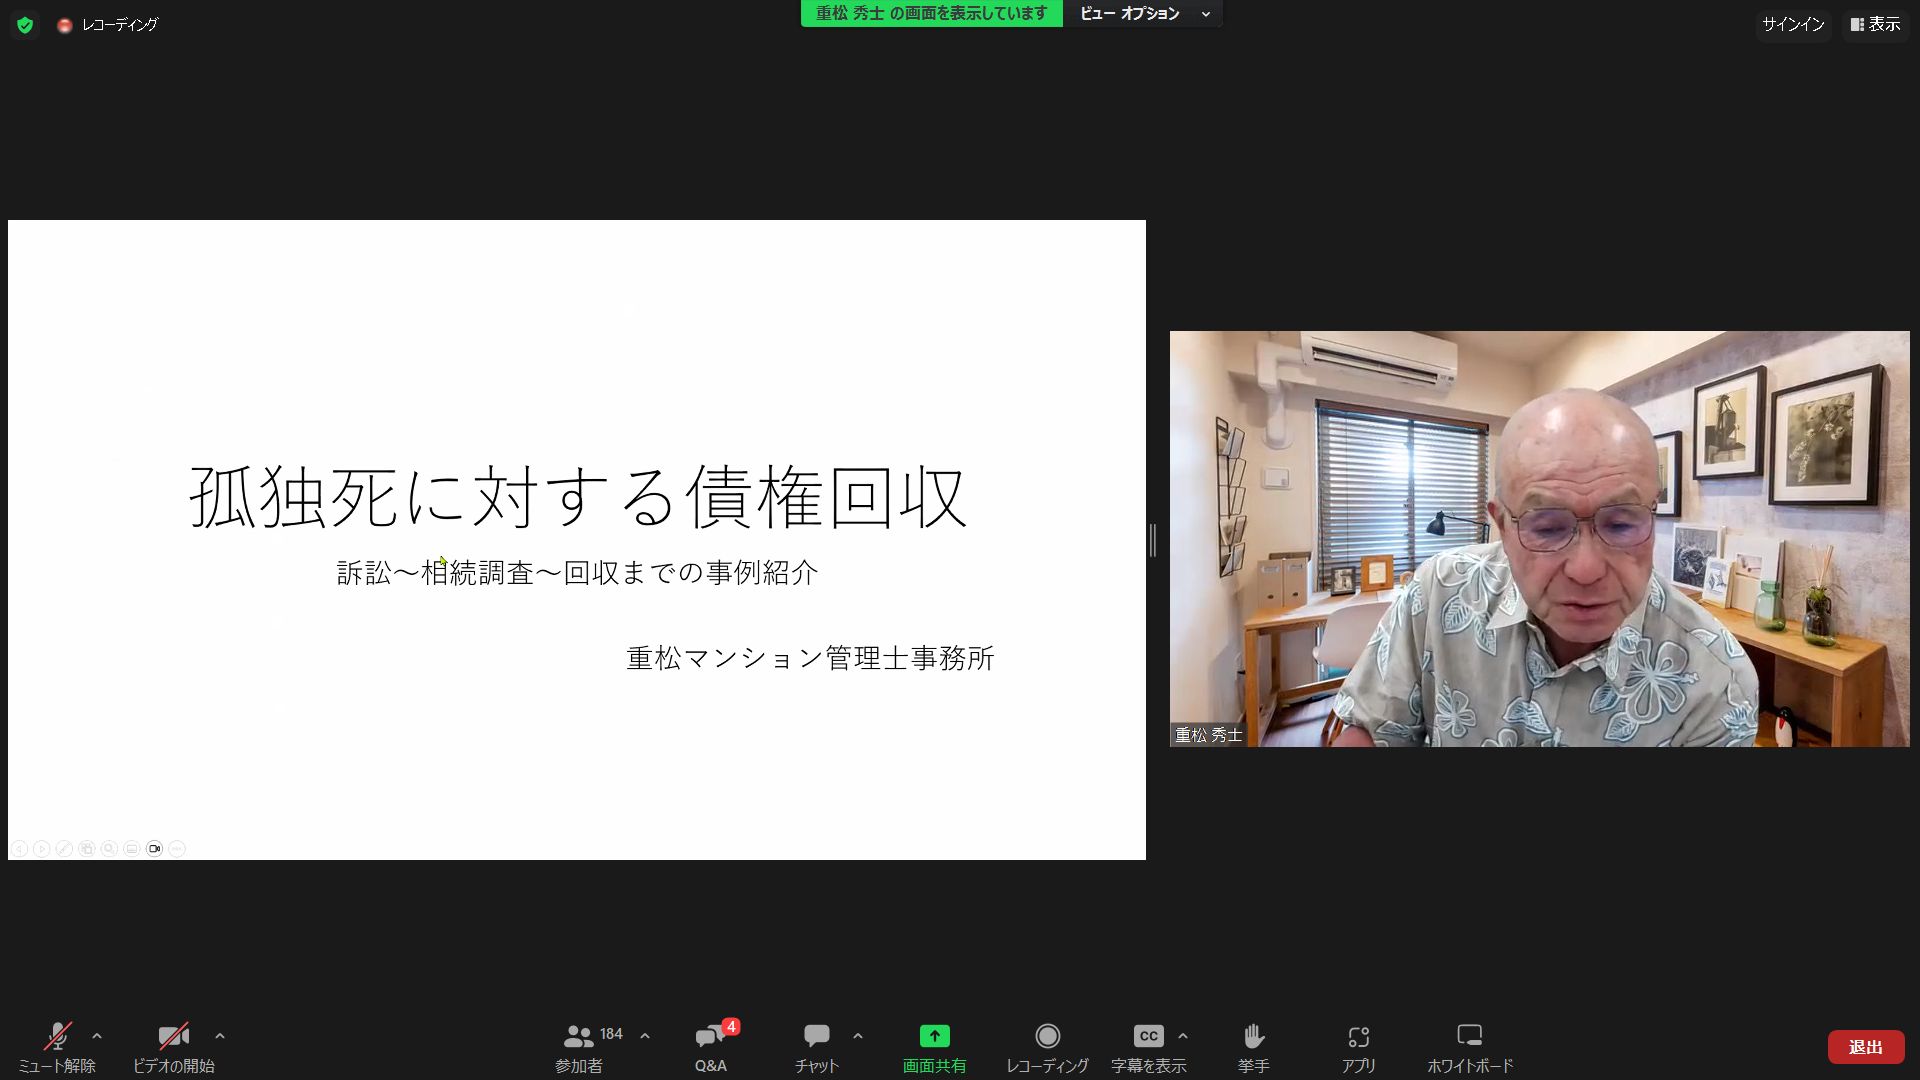Viewport: 1920px width, 1080px height.
Task: Expand chat options arrow beside チャット
Action: pyautogui.click(x=858, y=1036)
